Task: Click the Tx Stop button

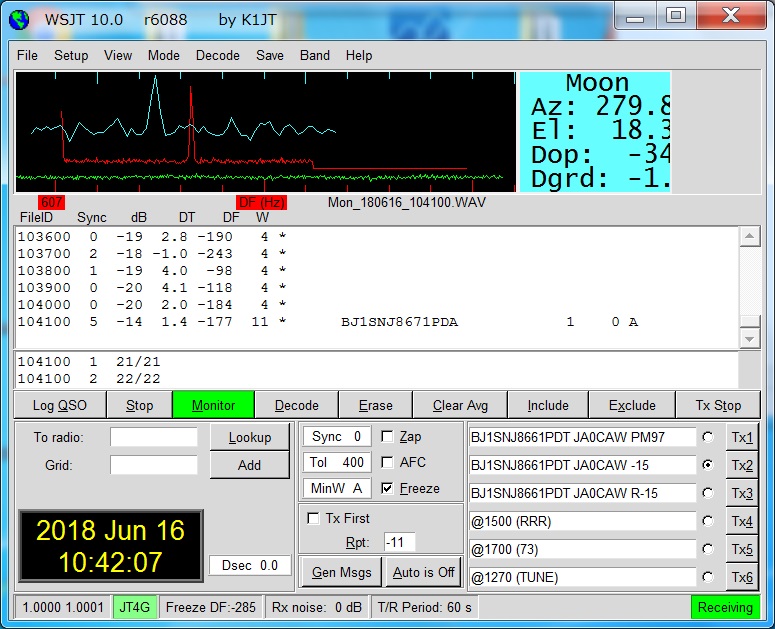Action: click(x=718, y=405)
